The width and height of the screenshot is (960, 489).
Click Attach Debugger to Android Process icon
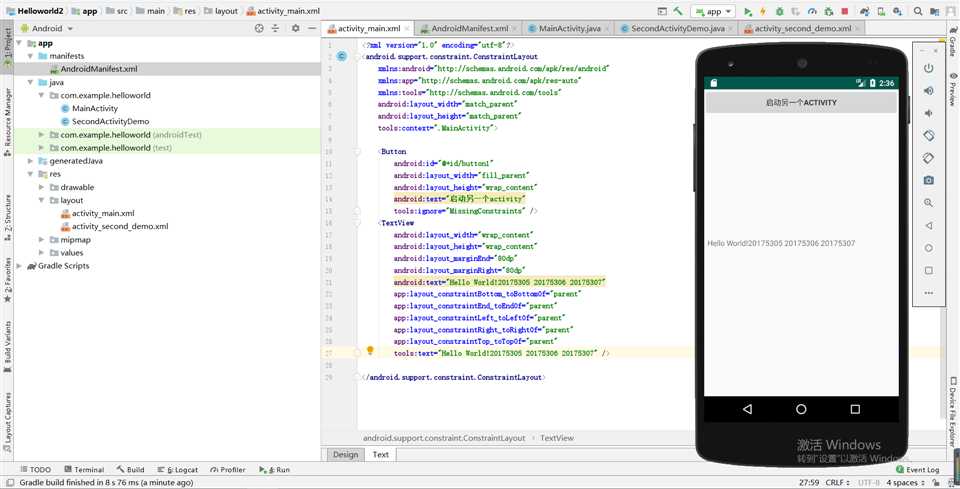(828, 11)
